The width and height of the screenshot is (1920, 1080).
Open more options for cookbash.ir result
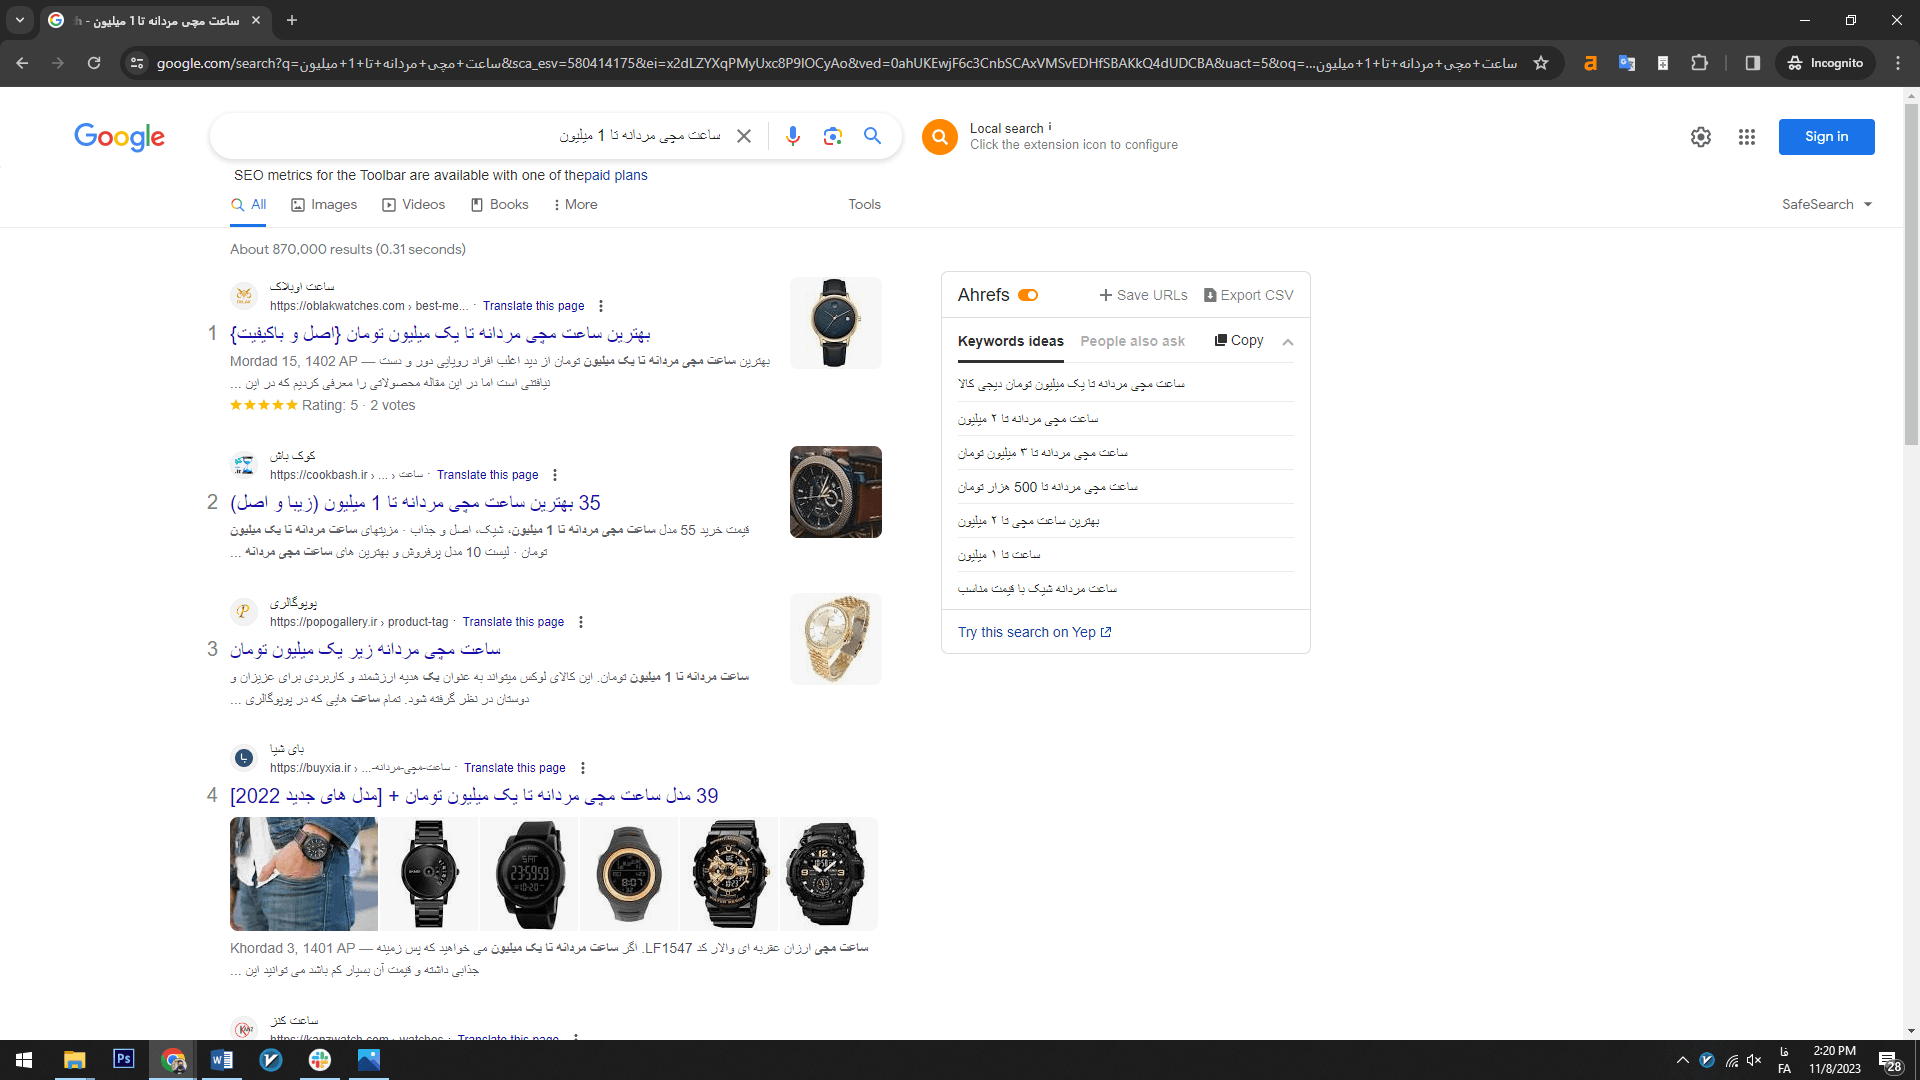tap(555, 475)
